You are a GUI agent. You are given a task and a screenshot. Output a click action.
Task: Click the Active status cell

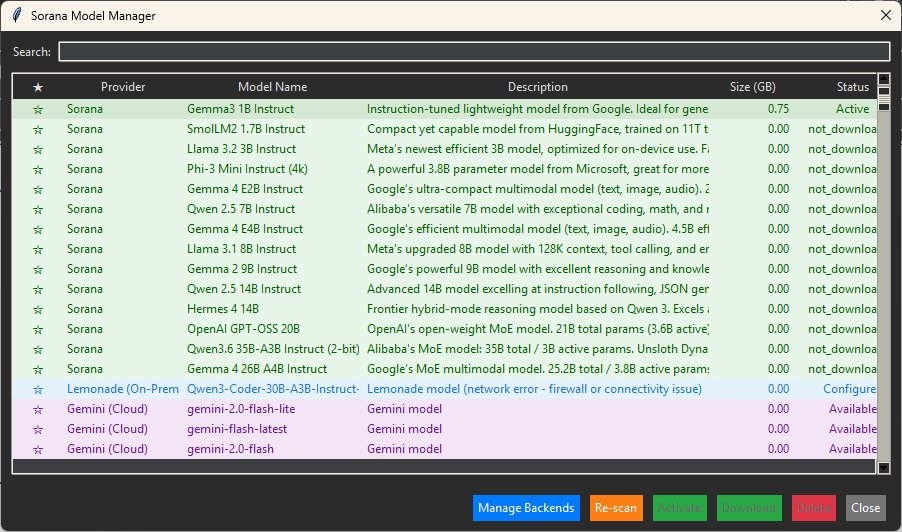point(853,109)
